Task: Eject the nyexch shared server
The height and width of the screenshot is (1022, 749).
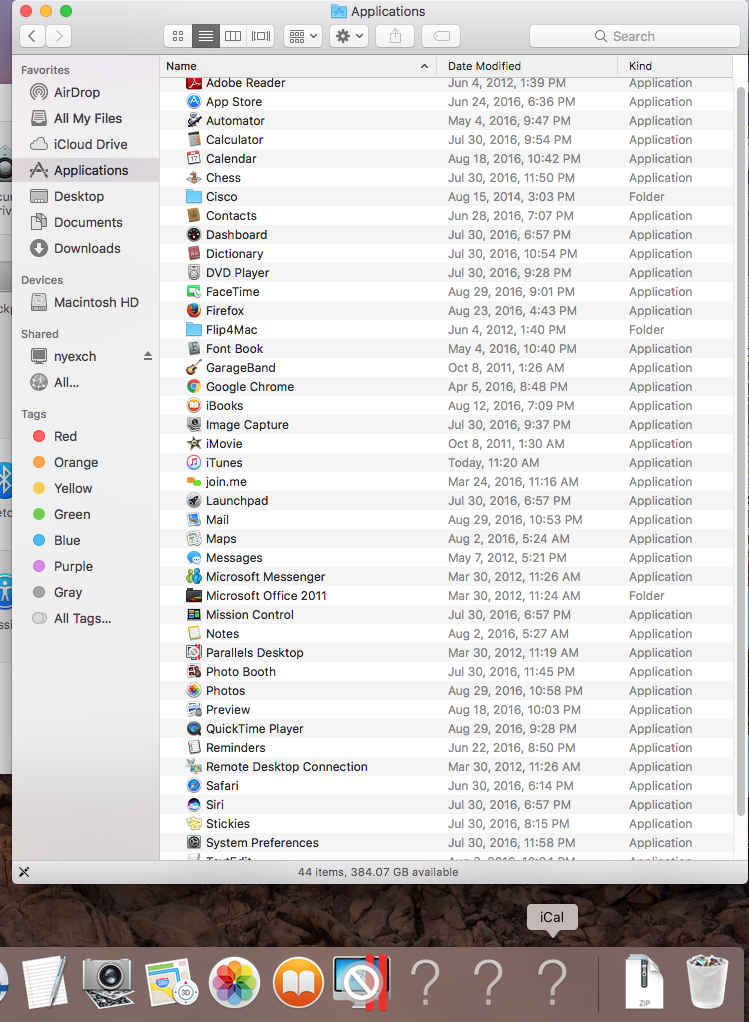Action: pos(148,356)
